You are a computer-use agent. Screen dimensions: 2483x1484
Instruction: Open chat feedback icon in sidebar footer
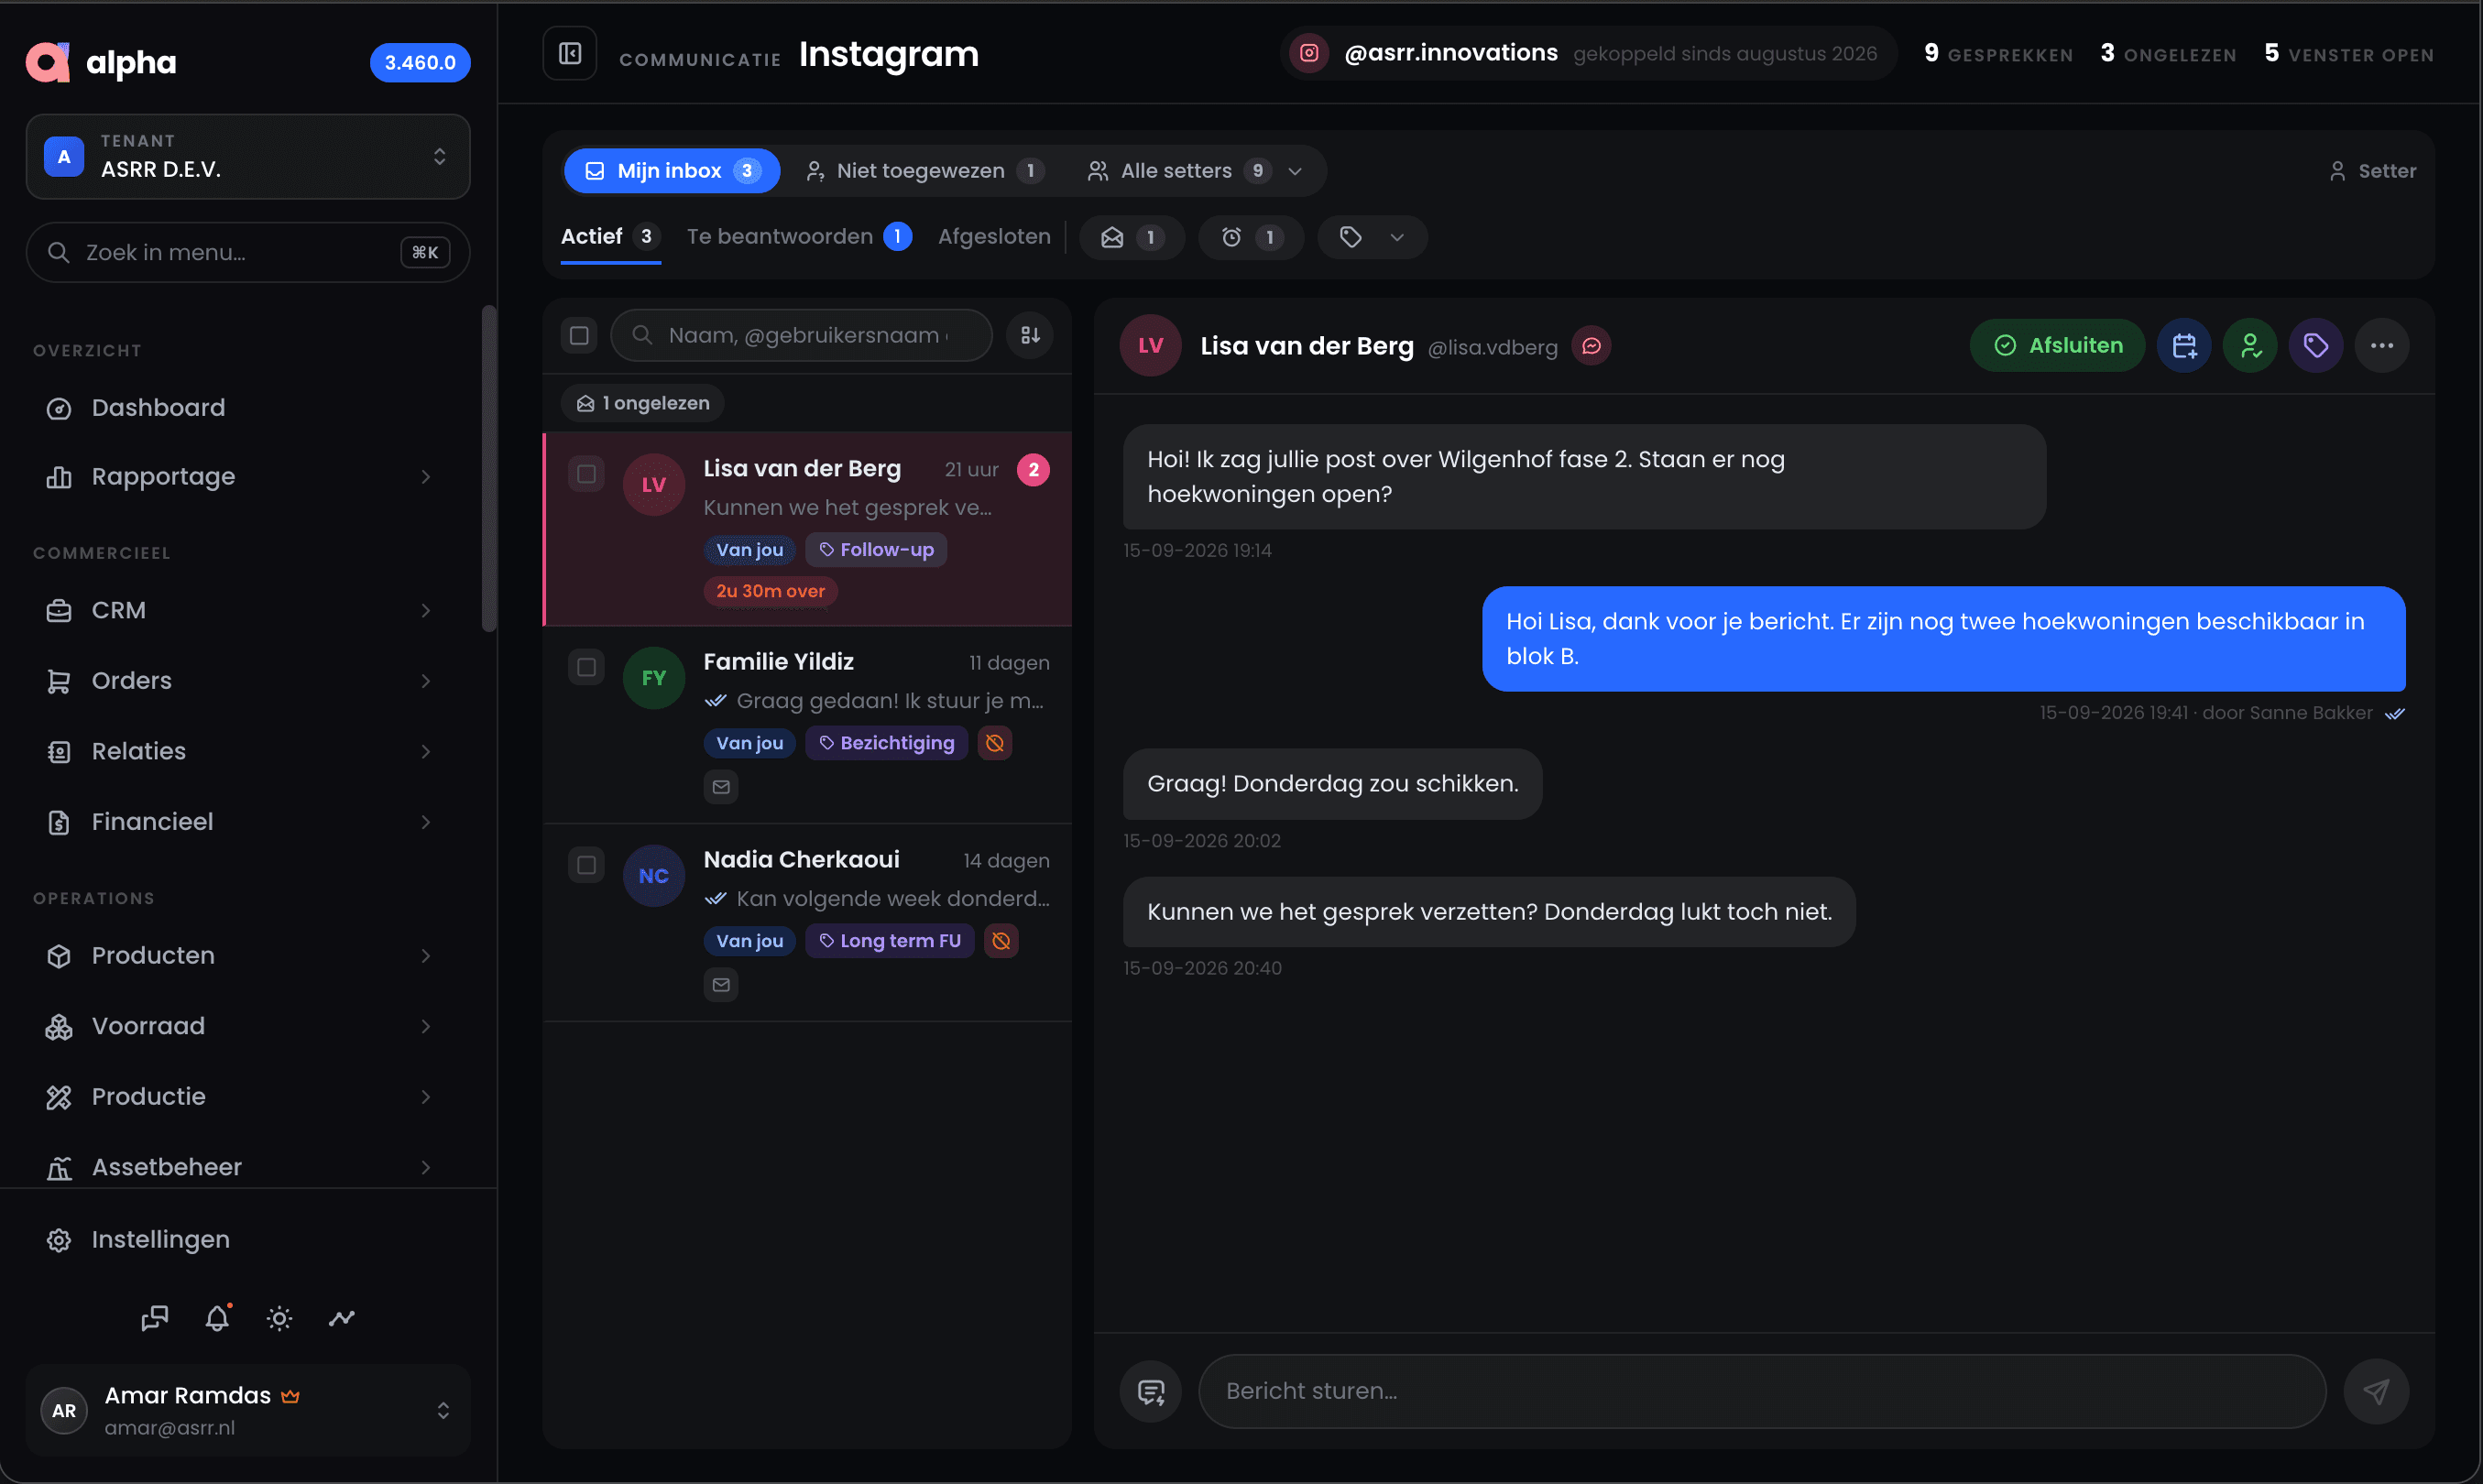(x=155, y=1318)
